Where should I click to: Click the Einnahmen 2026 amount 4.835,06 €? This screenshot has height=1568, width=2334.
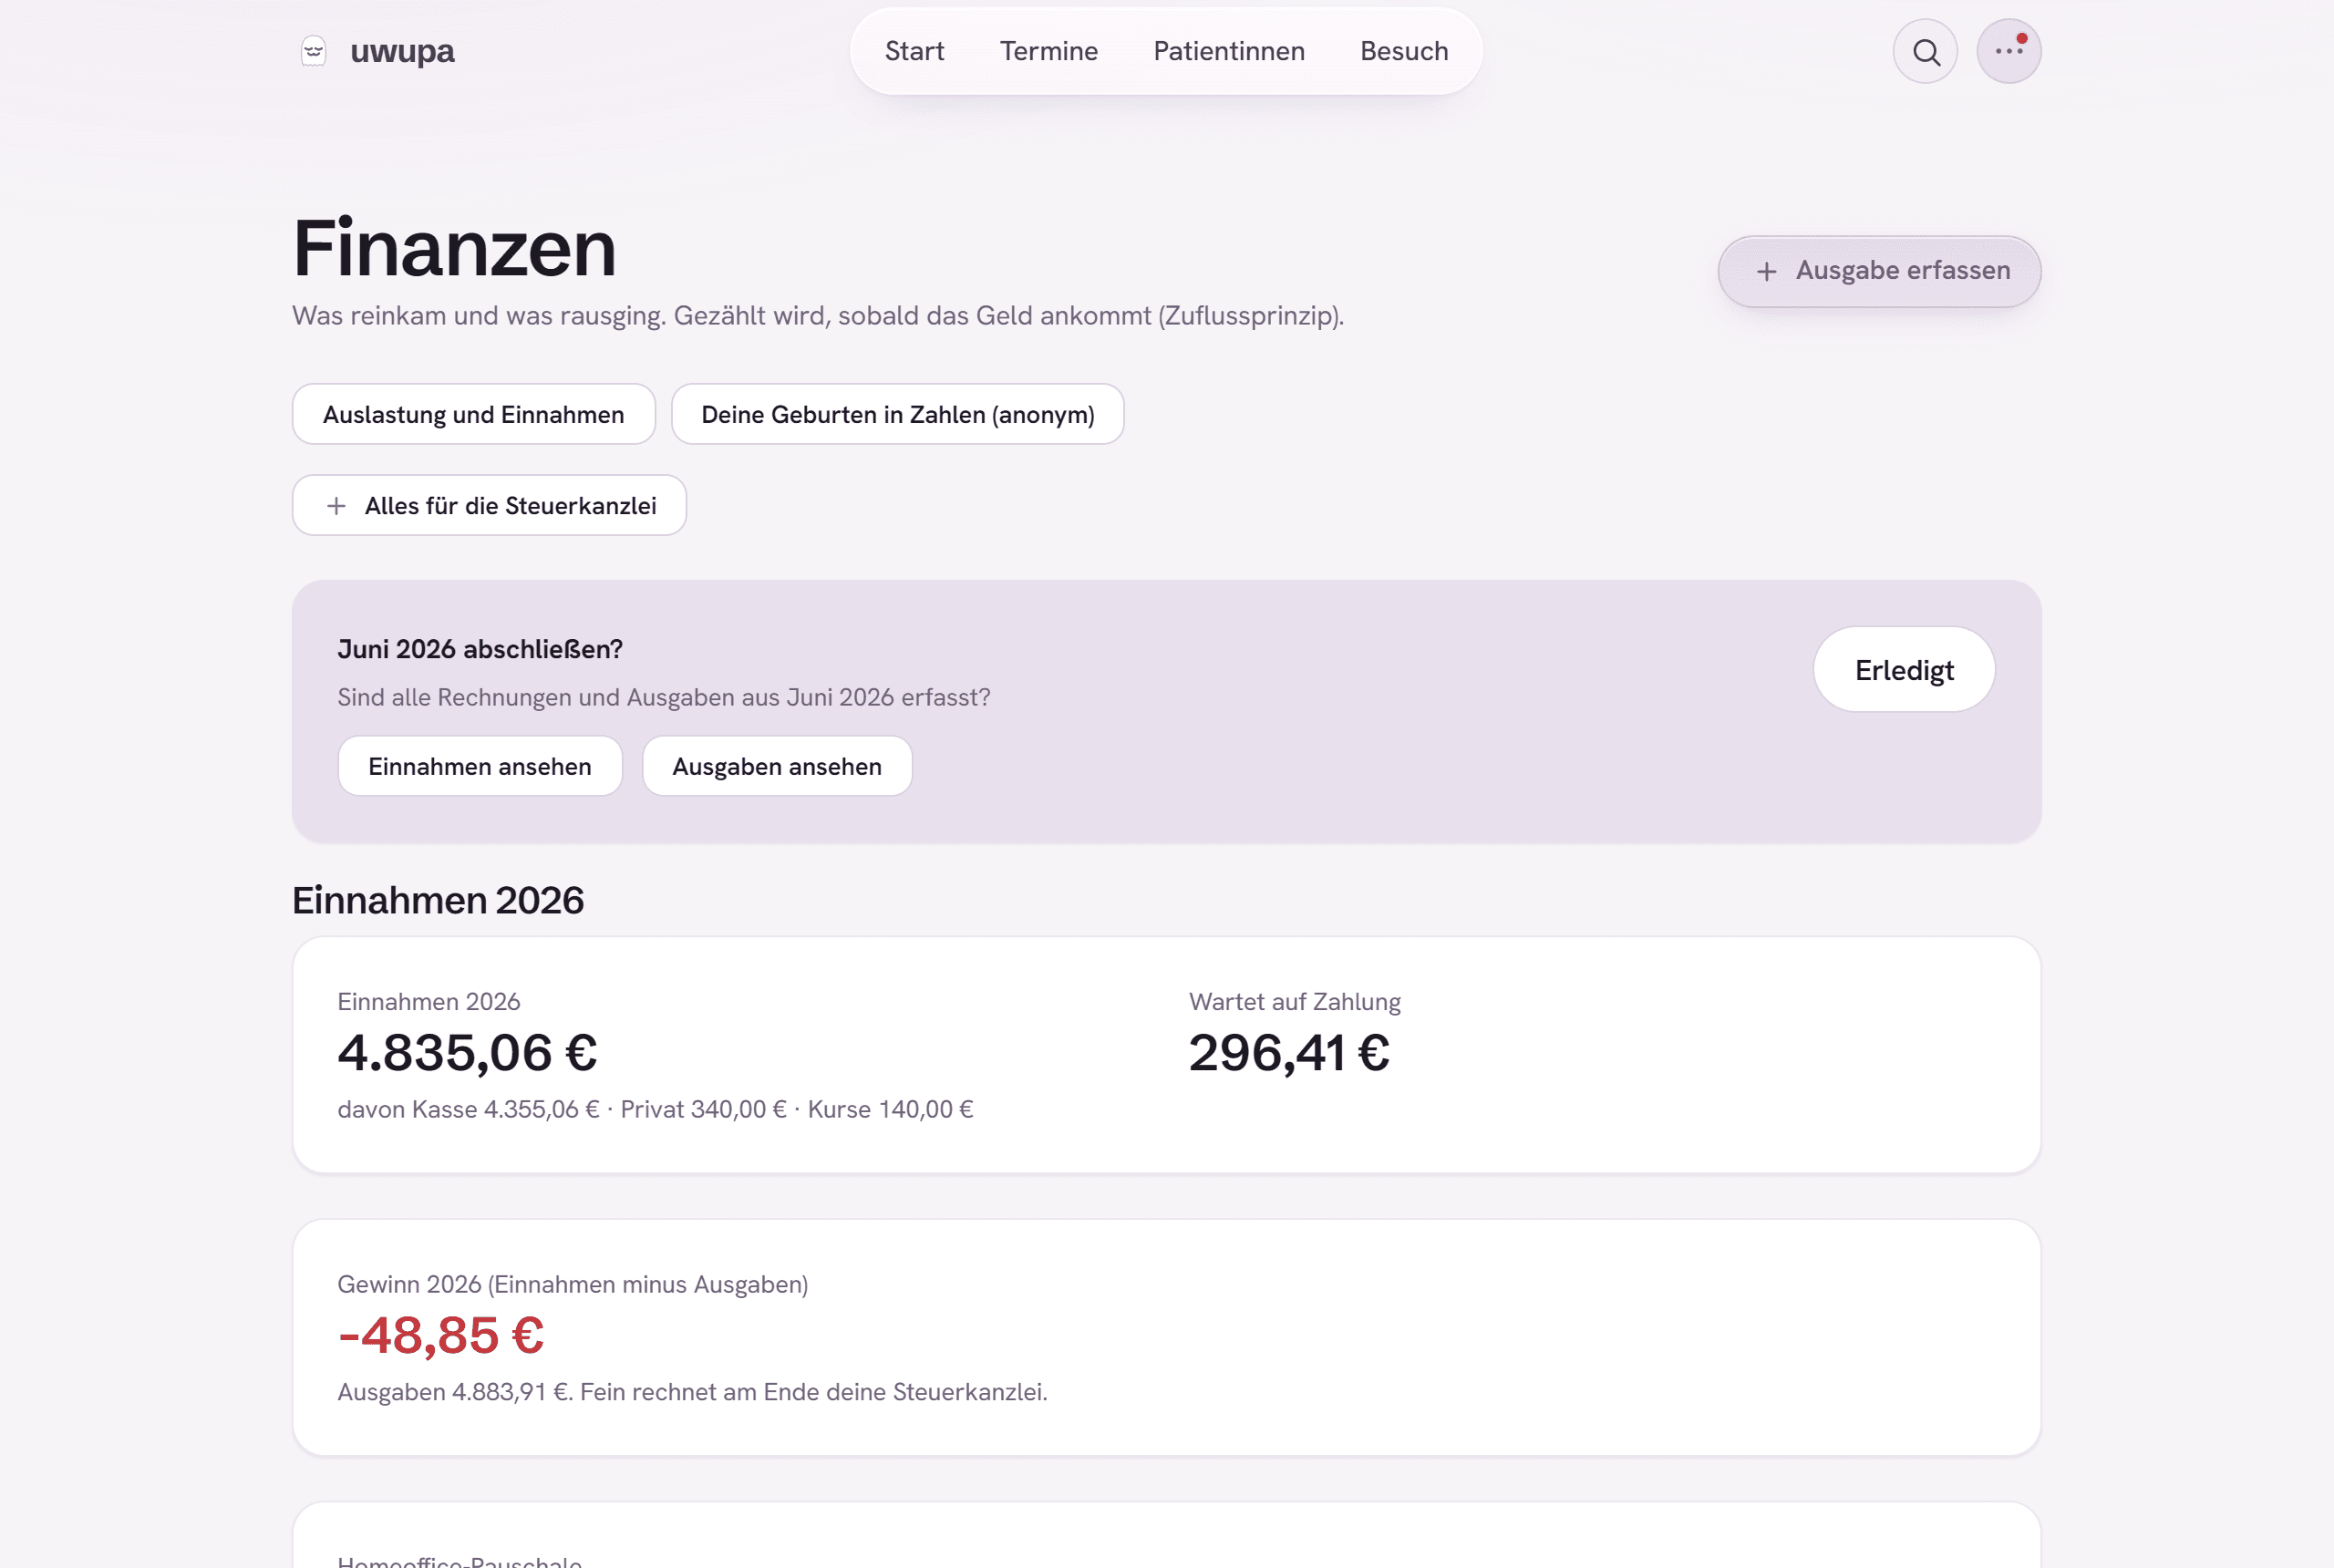coord(467,1052)
